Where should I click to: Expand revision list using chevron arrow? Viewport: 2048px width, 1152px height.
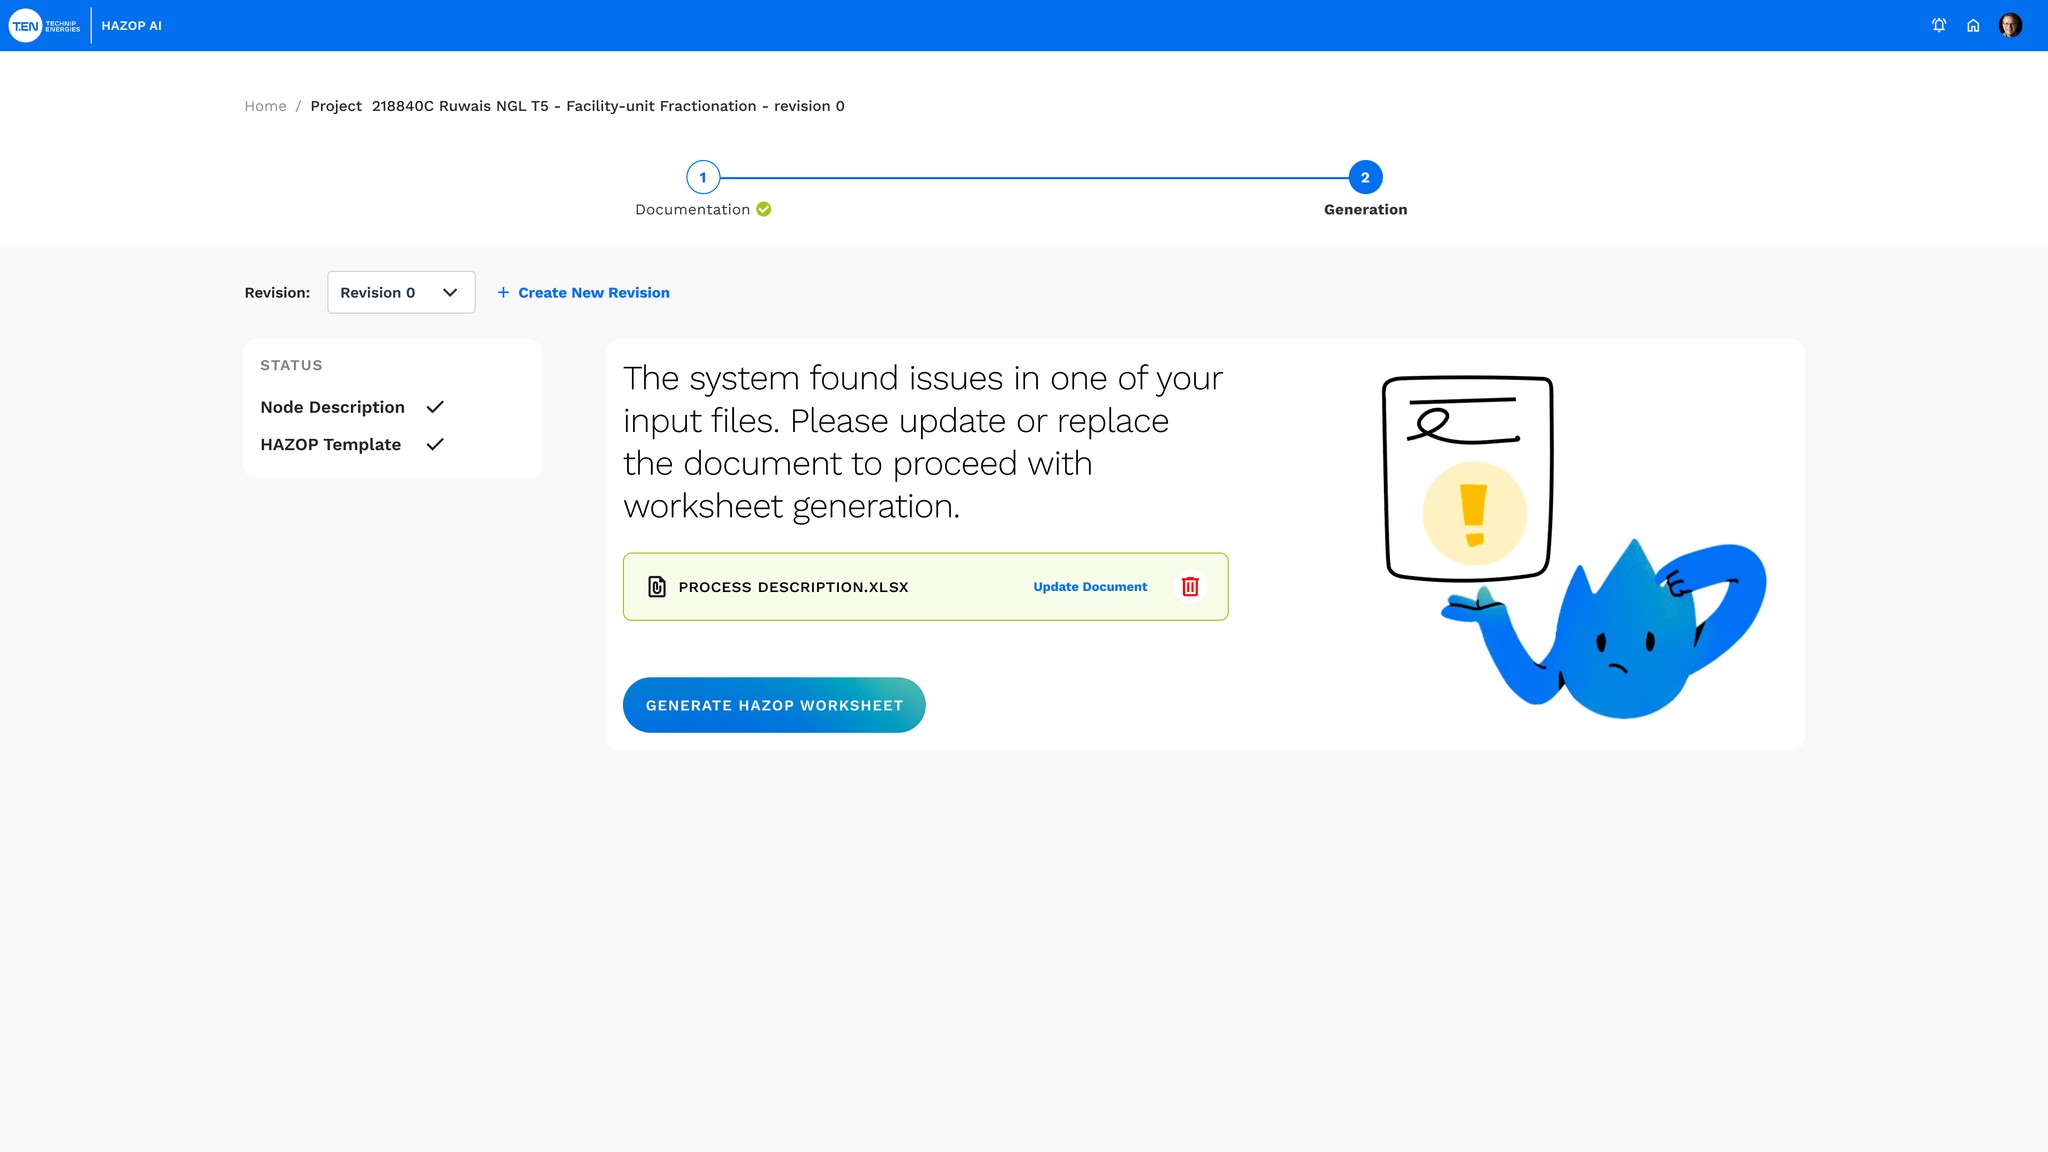click(x=450, y=292)
